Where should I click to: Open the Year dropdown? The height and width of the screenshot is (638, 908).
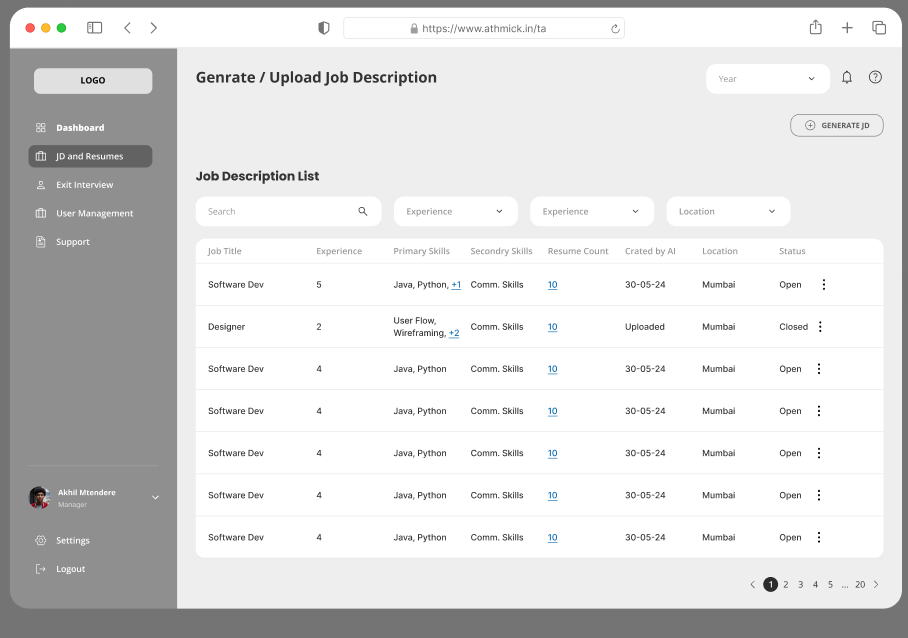pos(767,79)
